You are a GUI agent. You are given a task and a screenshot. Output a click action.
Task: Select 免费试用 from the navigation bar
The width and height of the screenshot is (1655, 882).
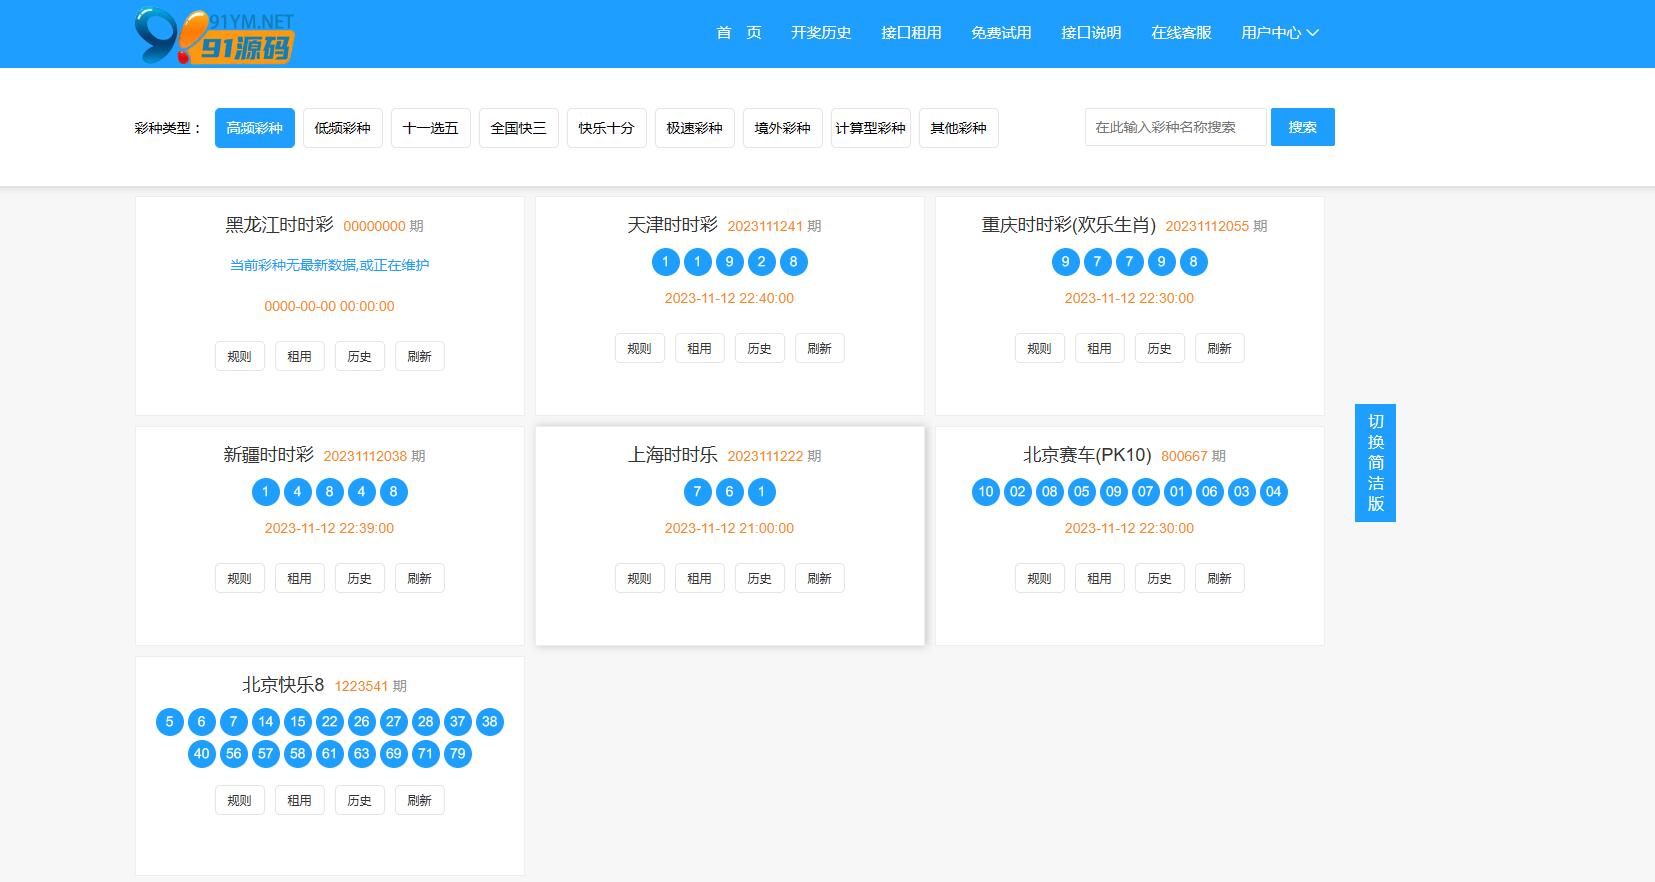(1001, 33)
